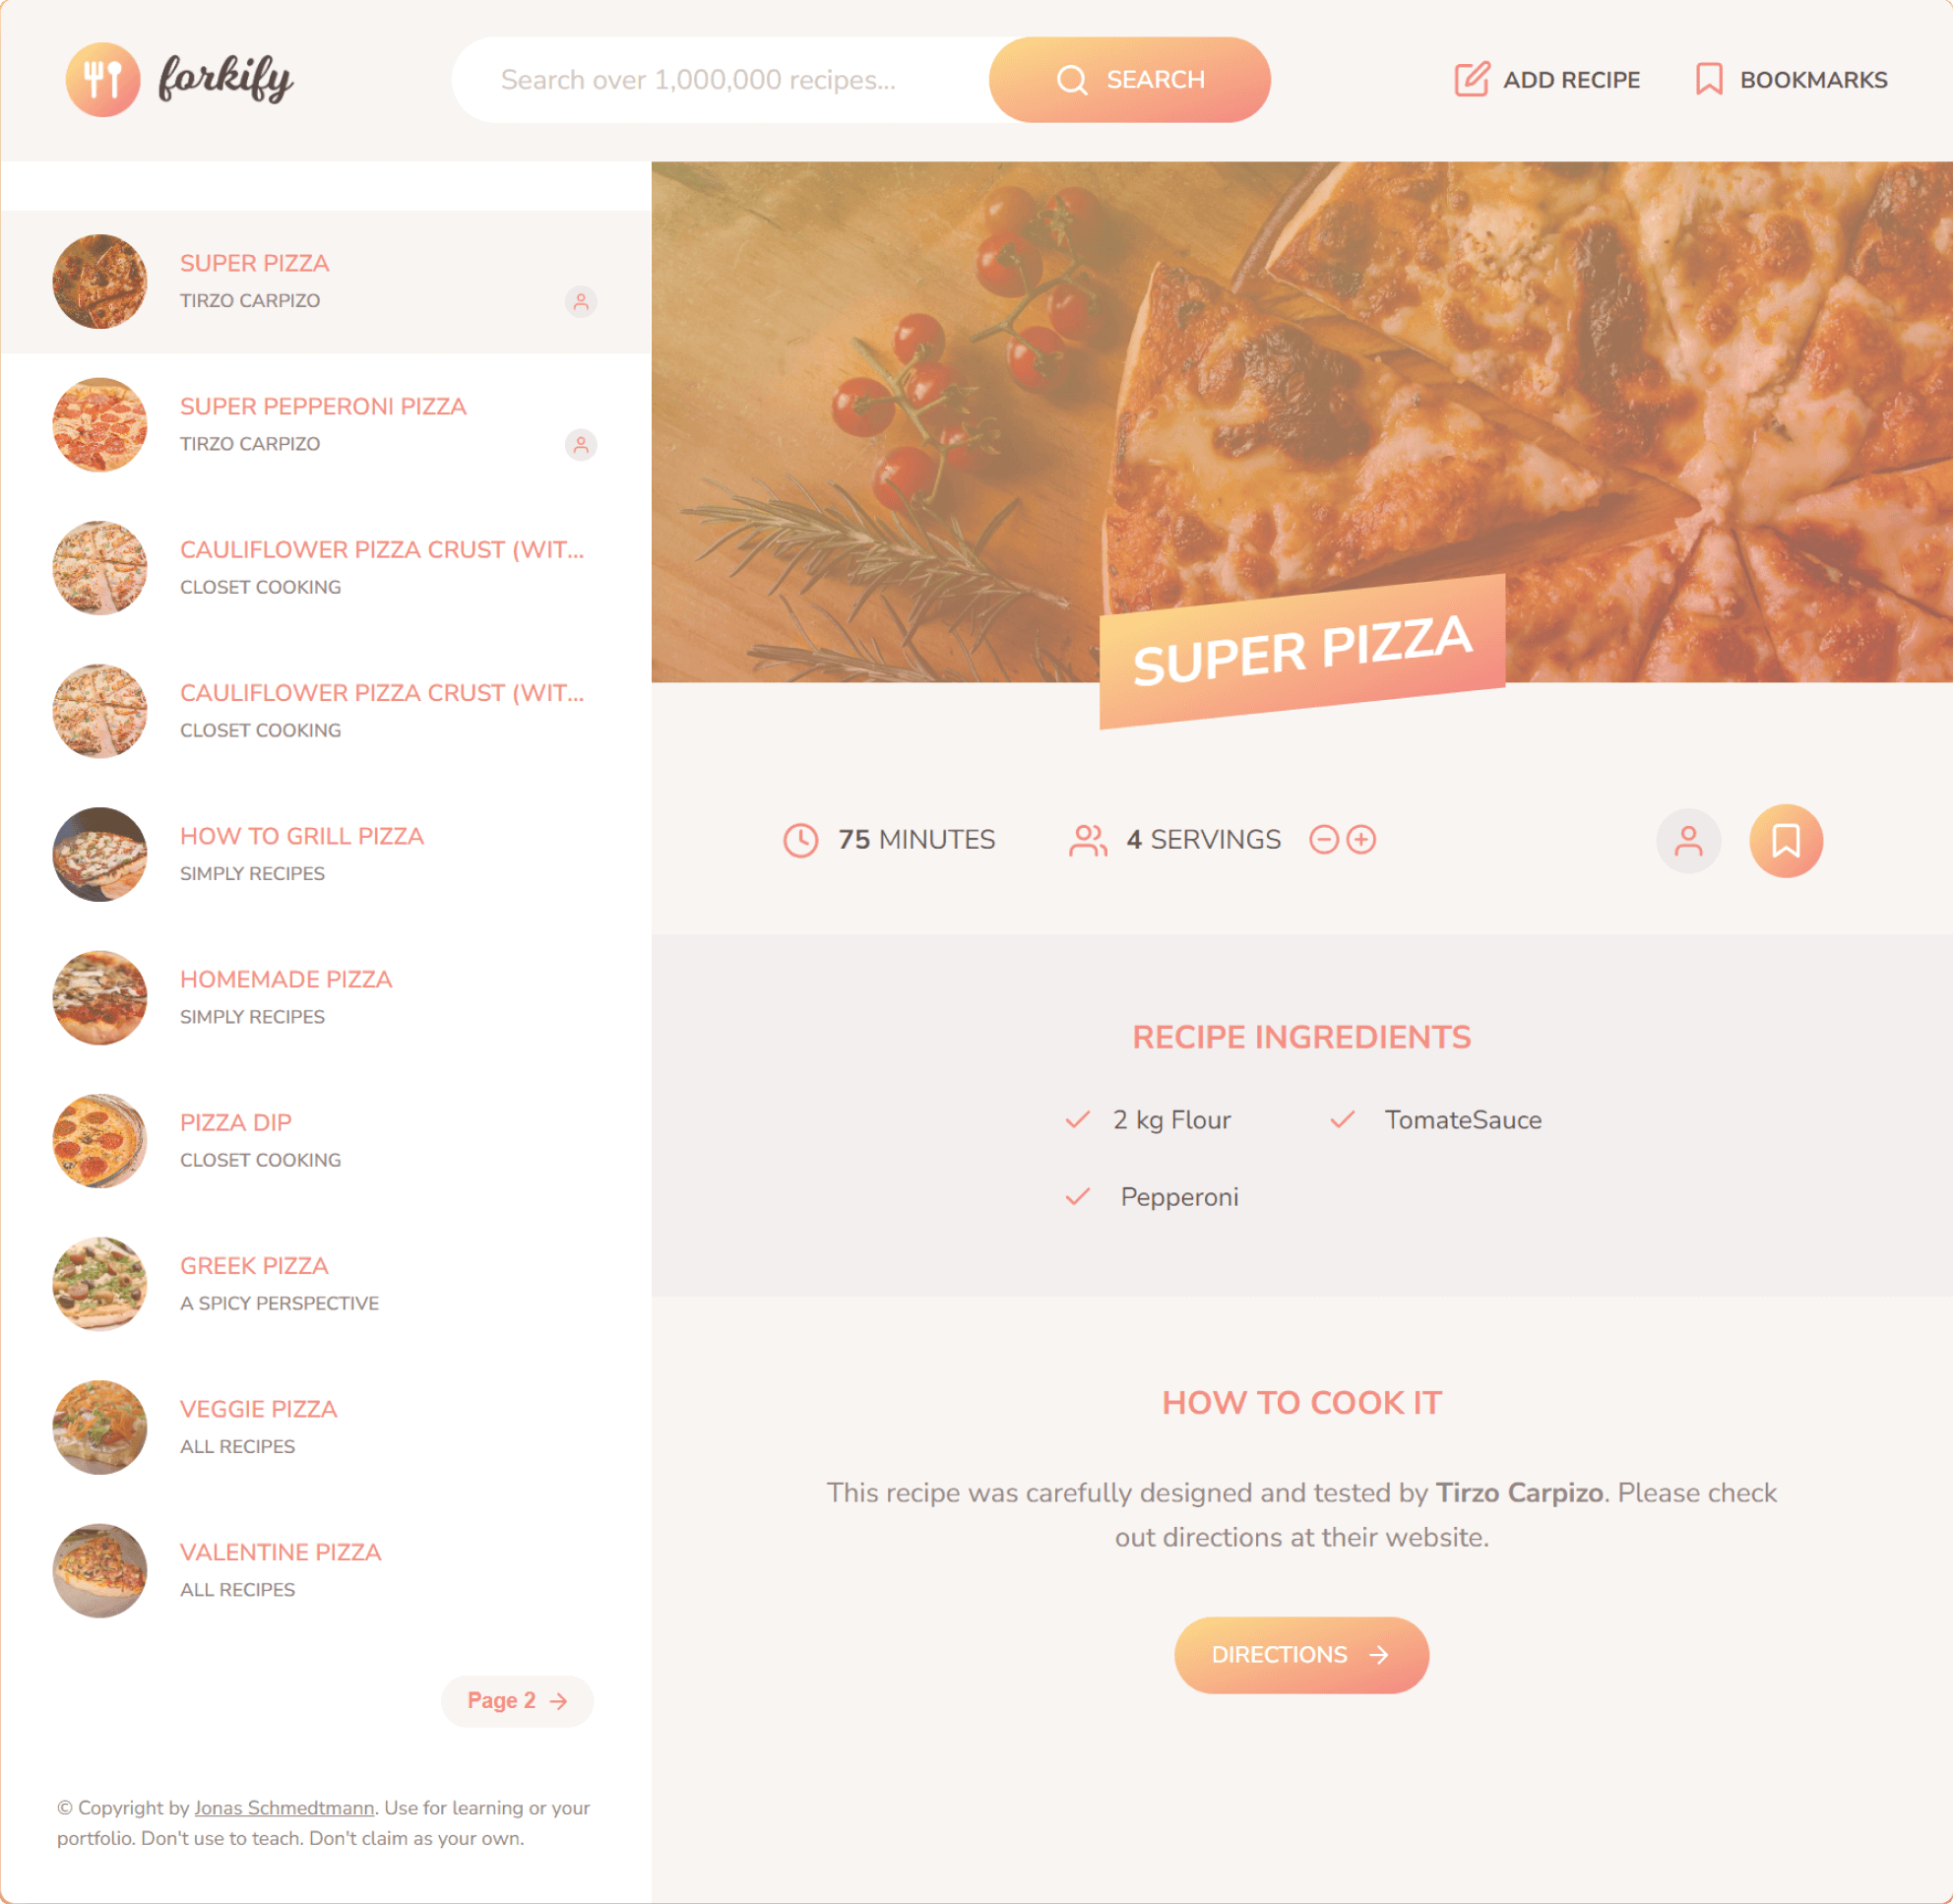Click Page 2 to load more results

coord(516,1700)
